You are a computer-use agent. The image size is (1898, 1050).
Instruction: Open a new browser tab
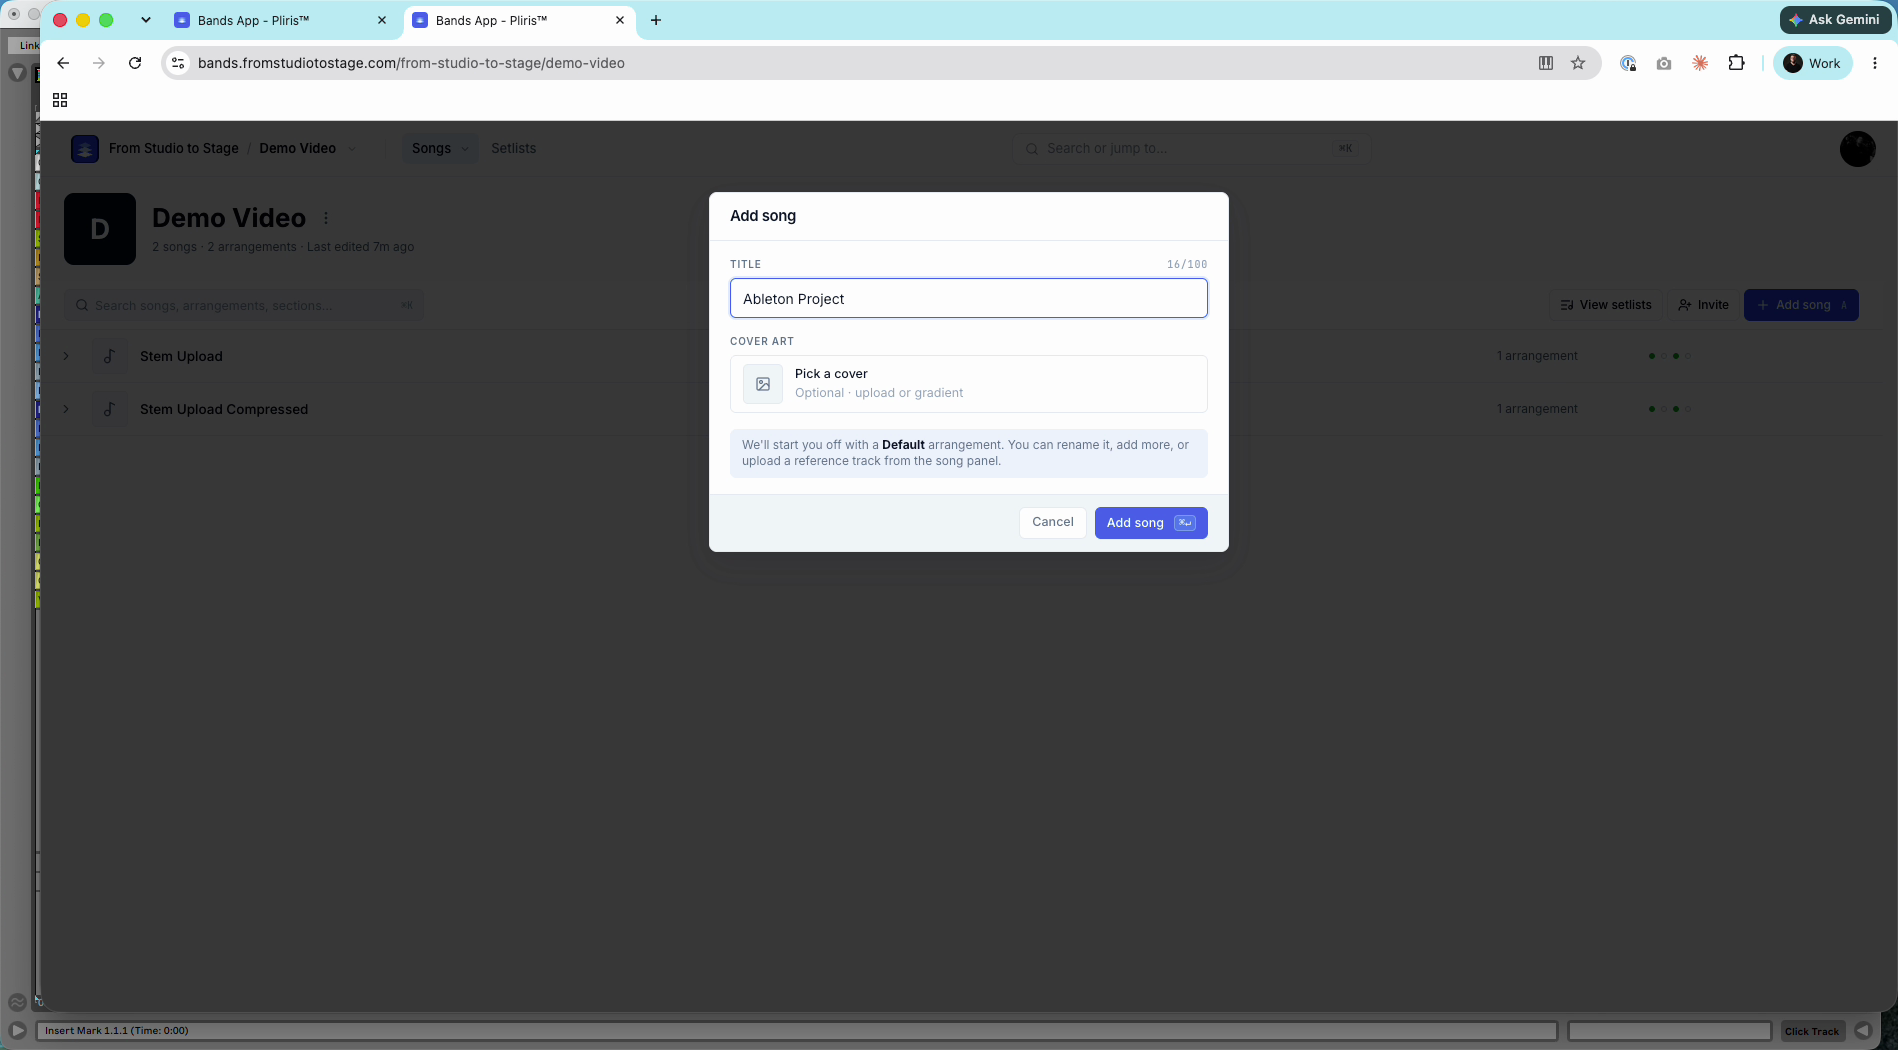click(x=656, y=20)
